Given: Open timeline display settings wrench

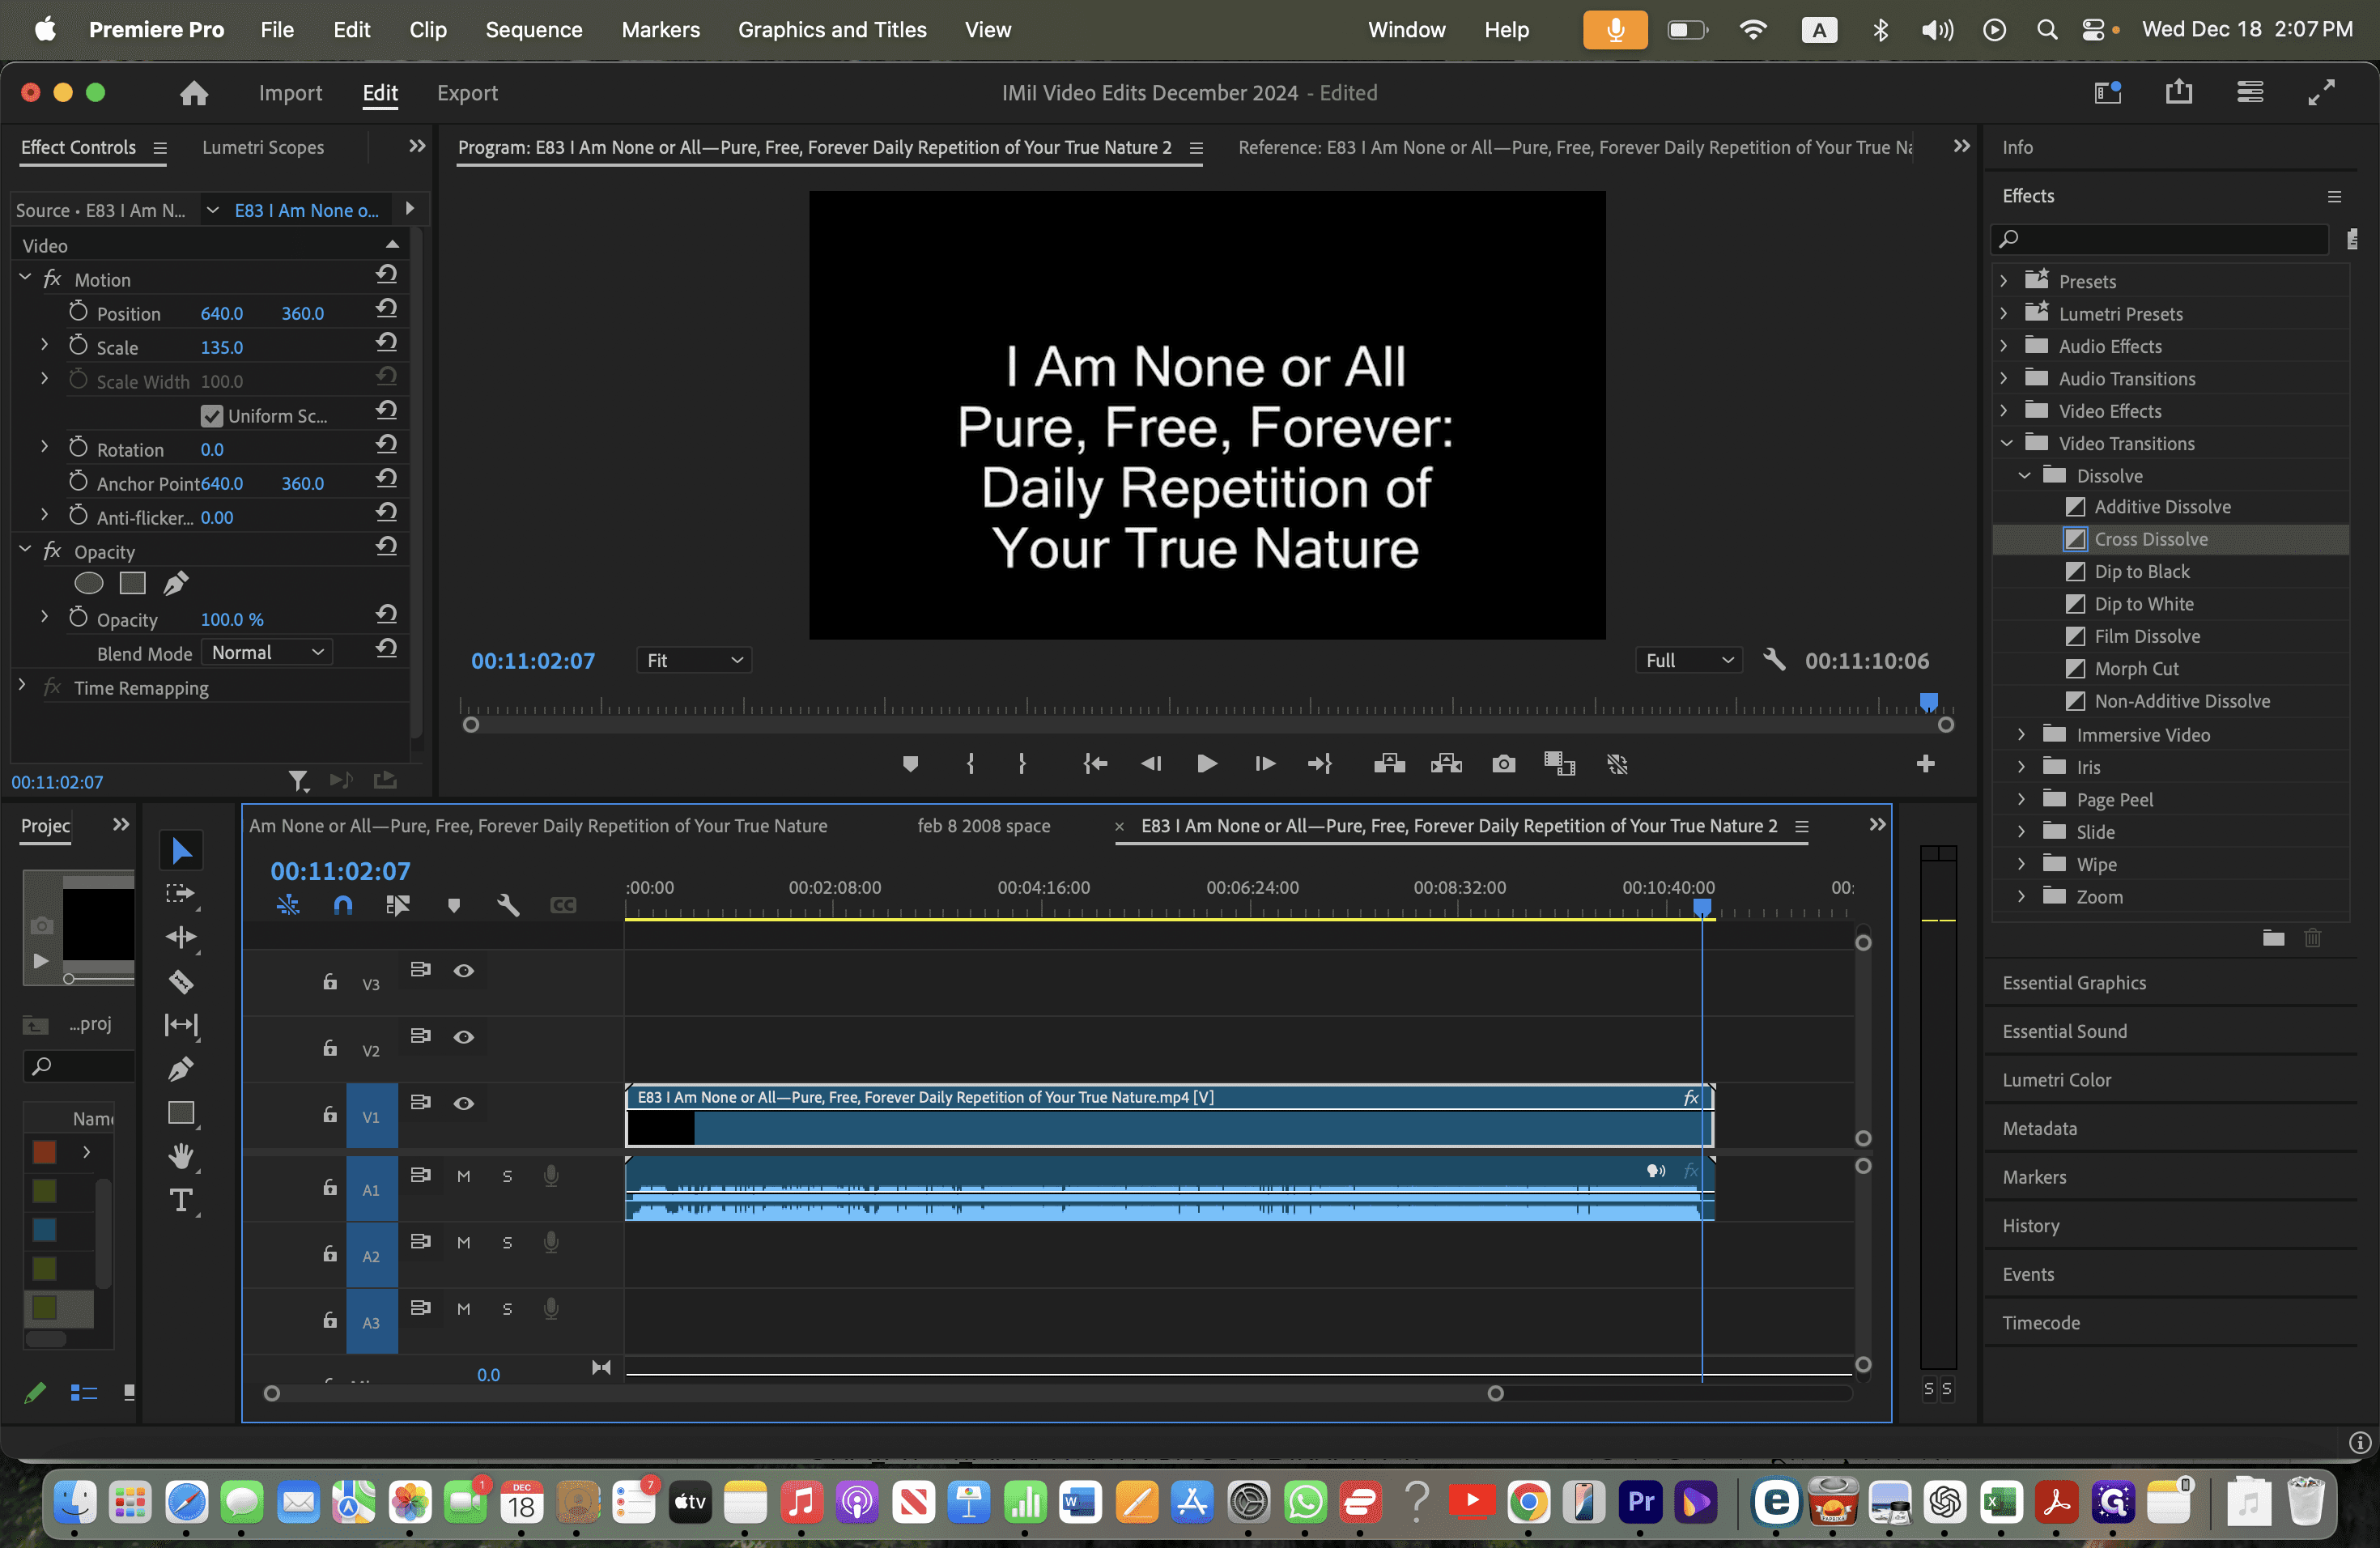Looking at the screenshot, I should [x=508, y=905].
